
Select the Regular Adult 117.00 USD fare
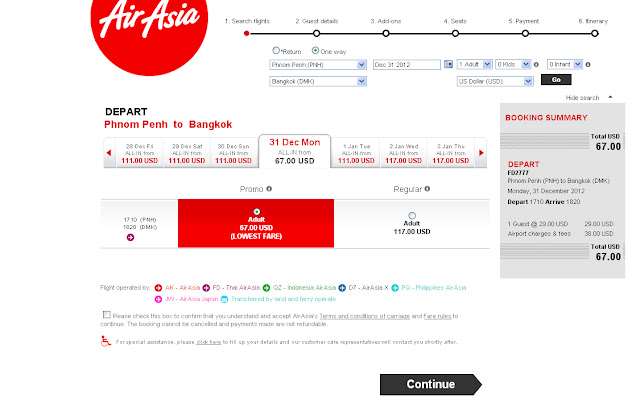coord(412,215)
